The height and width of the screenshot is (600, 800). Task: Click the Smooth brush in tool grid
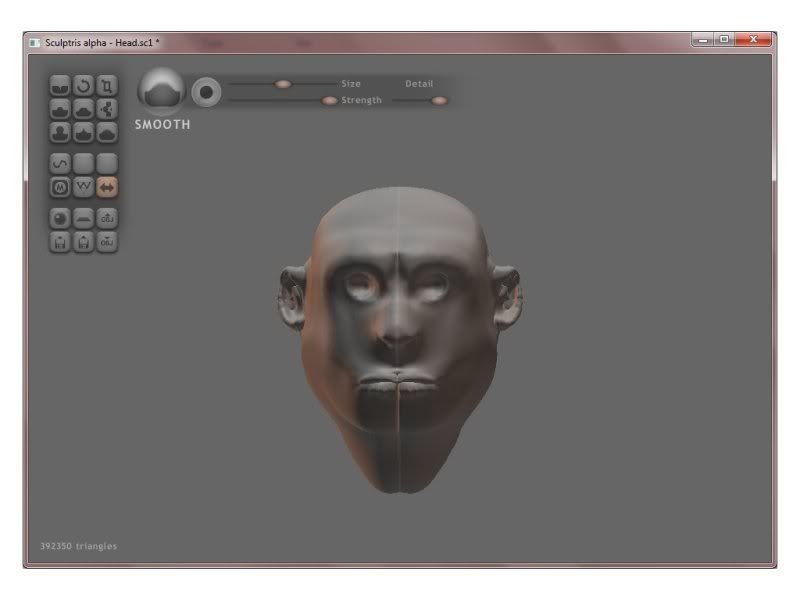click(107, 132)
